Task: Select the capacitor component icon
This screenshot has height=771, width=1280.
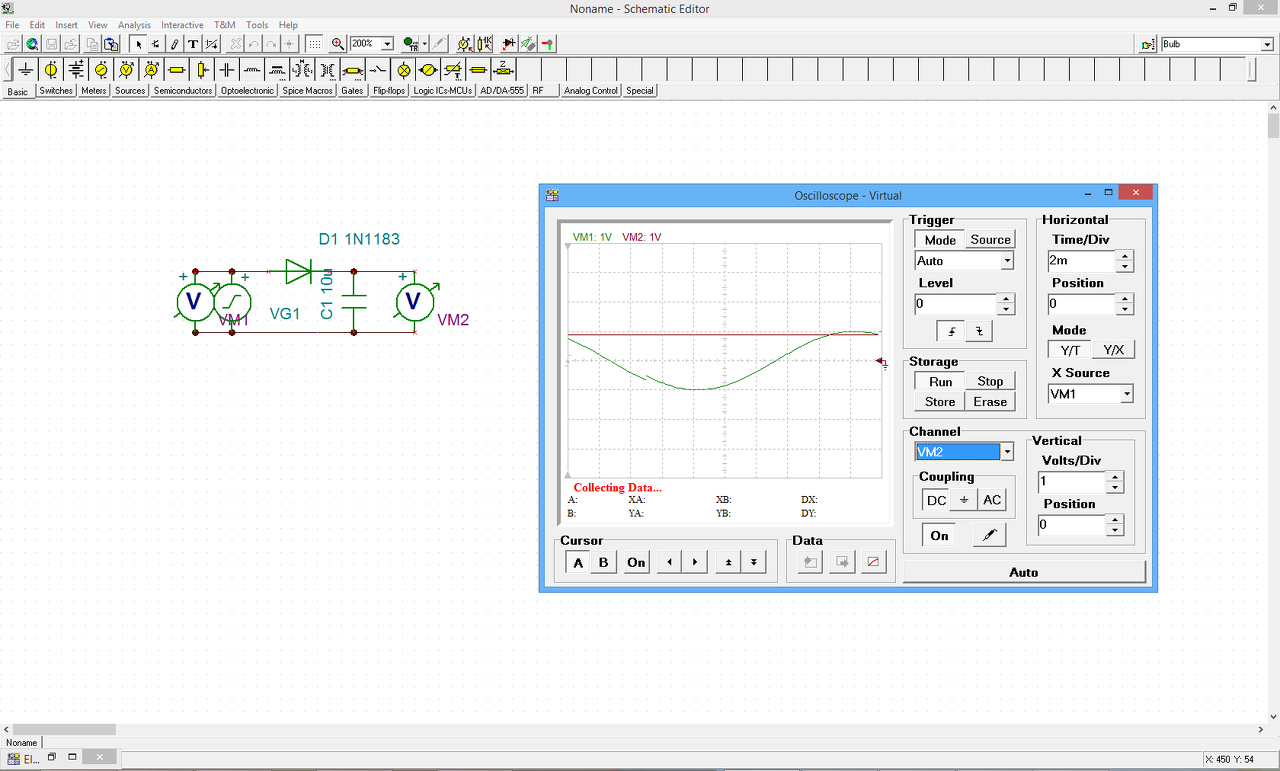Action: 227,69
